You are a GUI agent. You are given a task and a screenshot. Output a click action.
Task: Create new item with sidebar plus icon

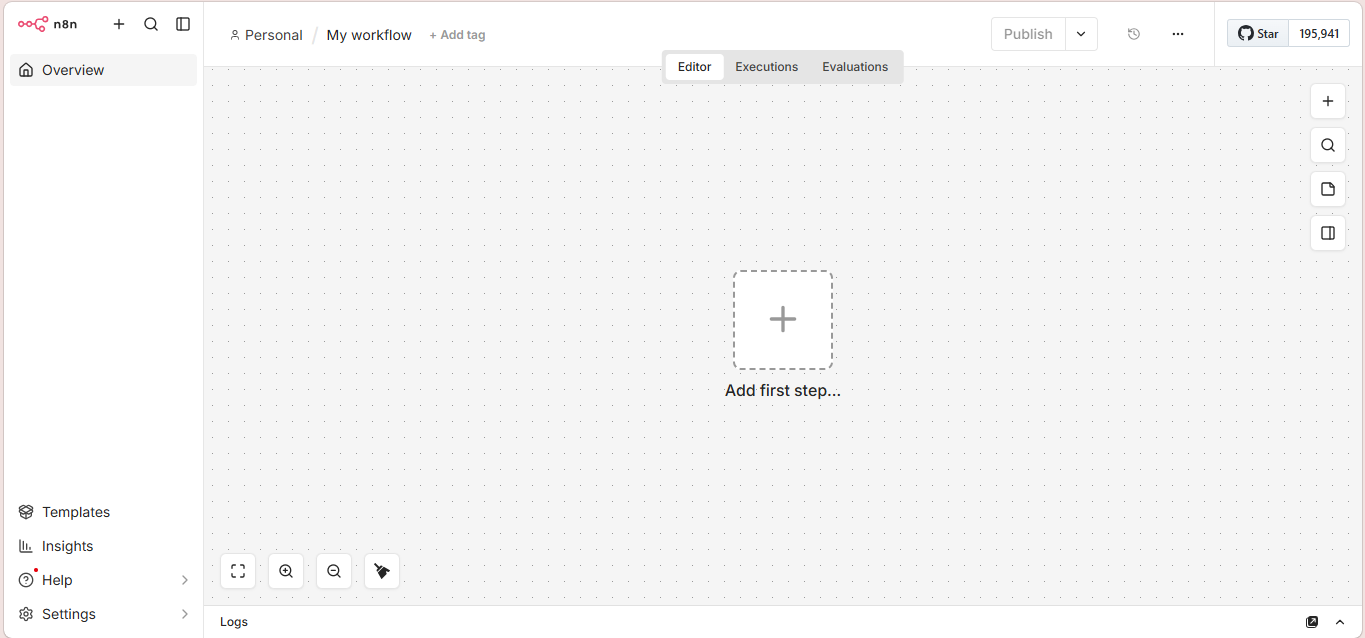pyautogui.click(x=119, y=24)
